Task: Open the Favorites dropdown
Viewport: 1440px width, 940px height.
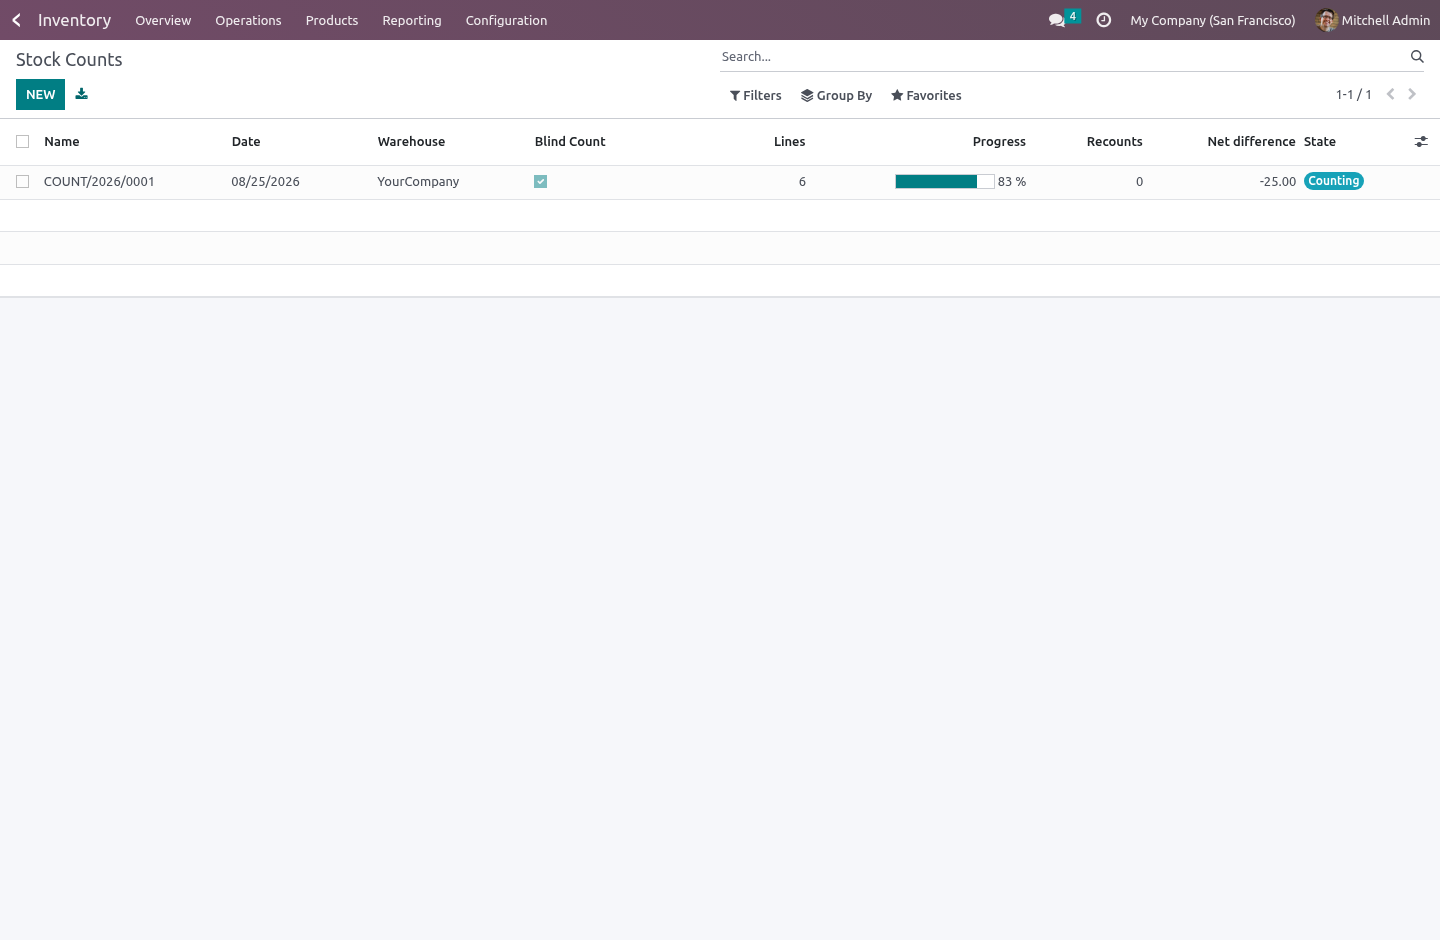Action: click(926, 96)
